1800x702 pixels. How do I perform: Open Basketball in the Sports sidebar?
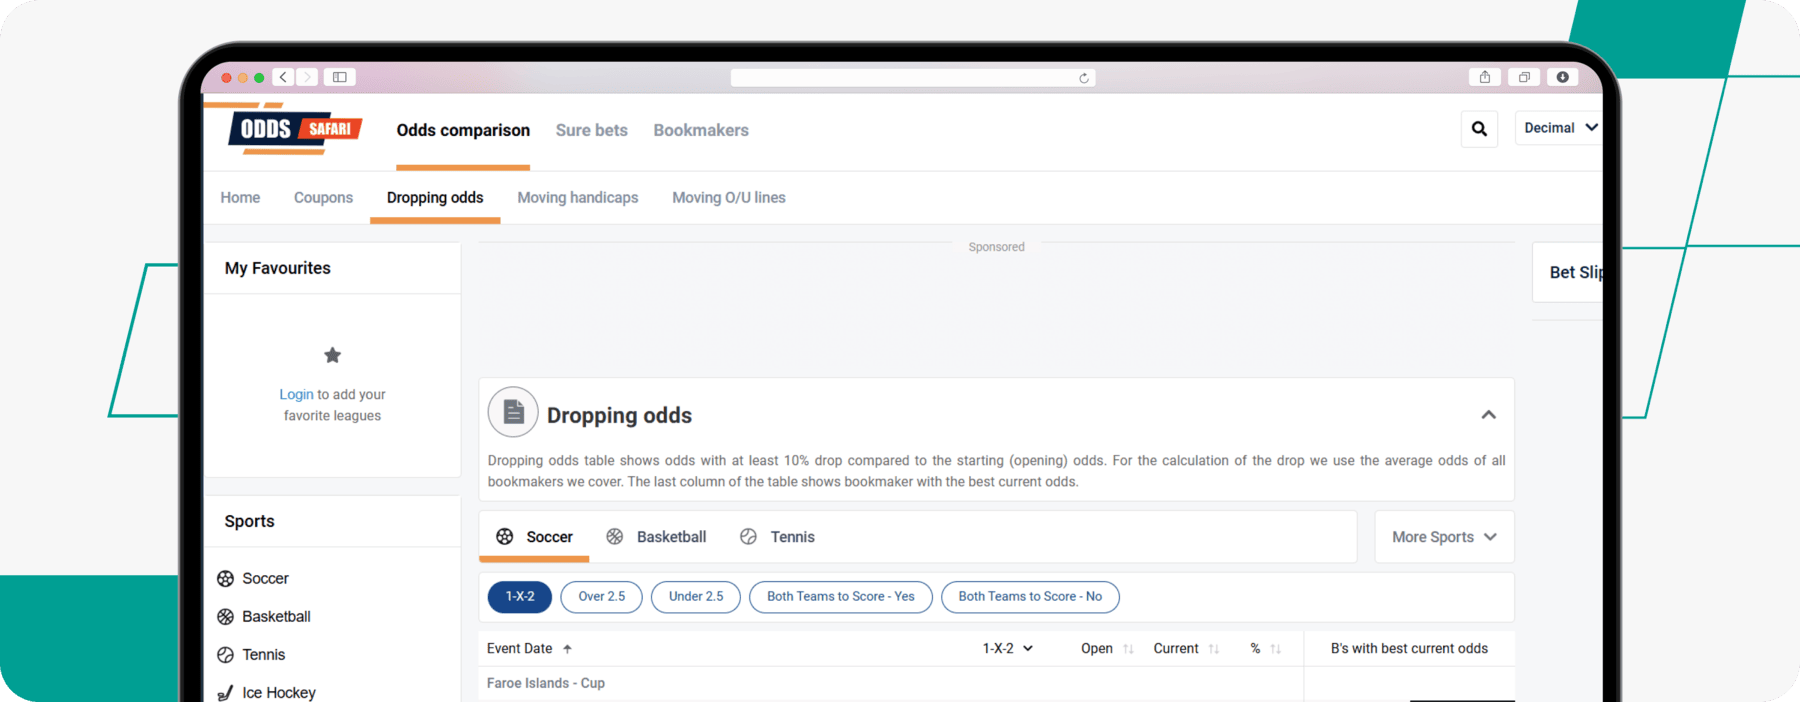[x=276, y=617]
